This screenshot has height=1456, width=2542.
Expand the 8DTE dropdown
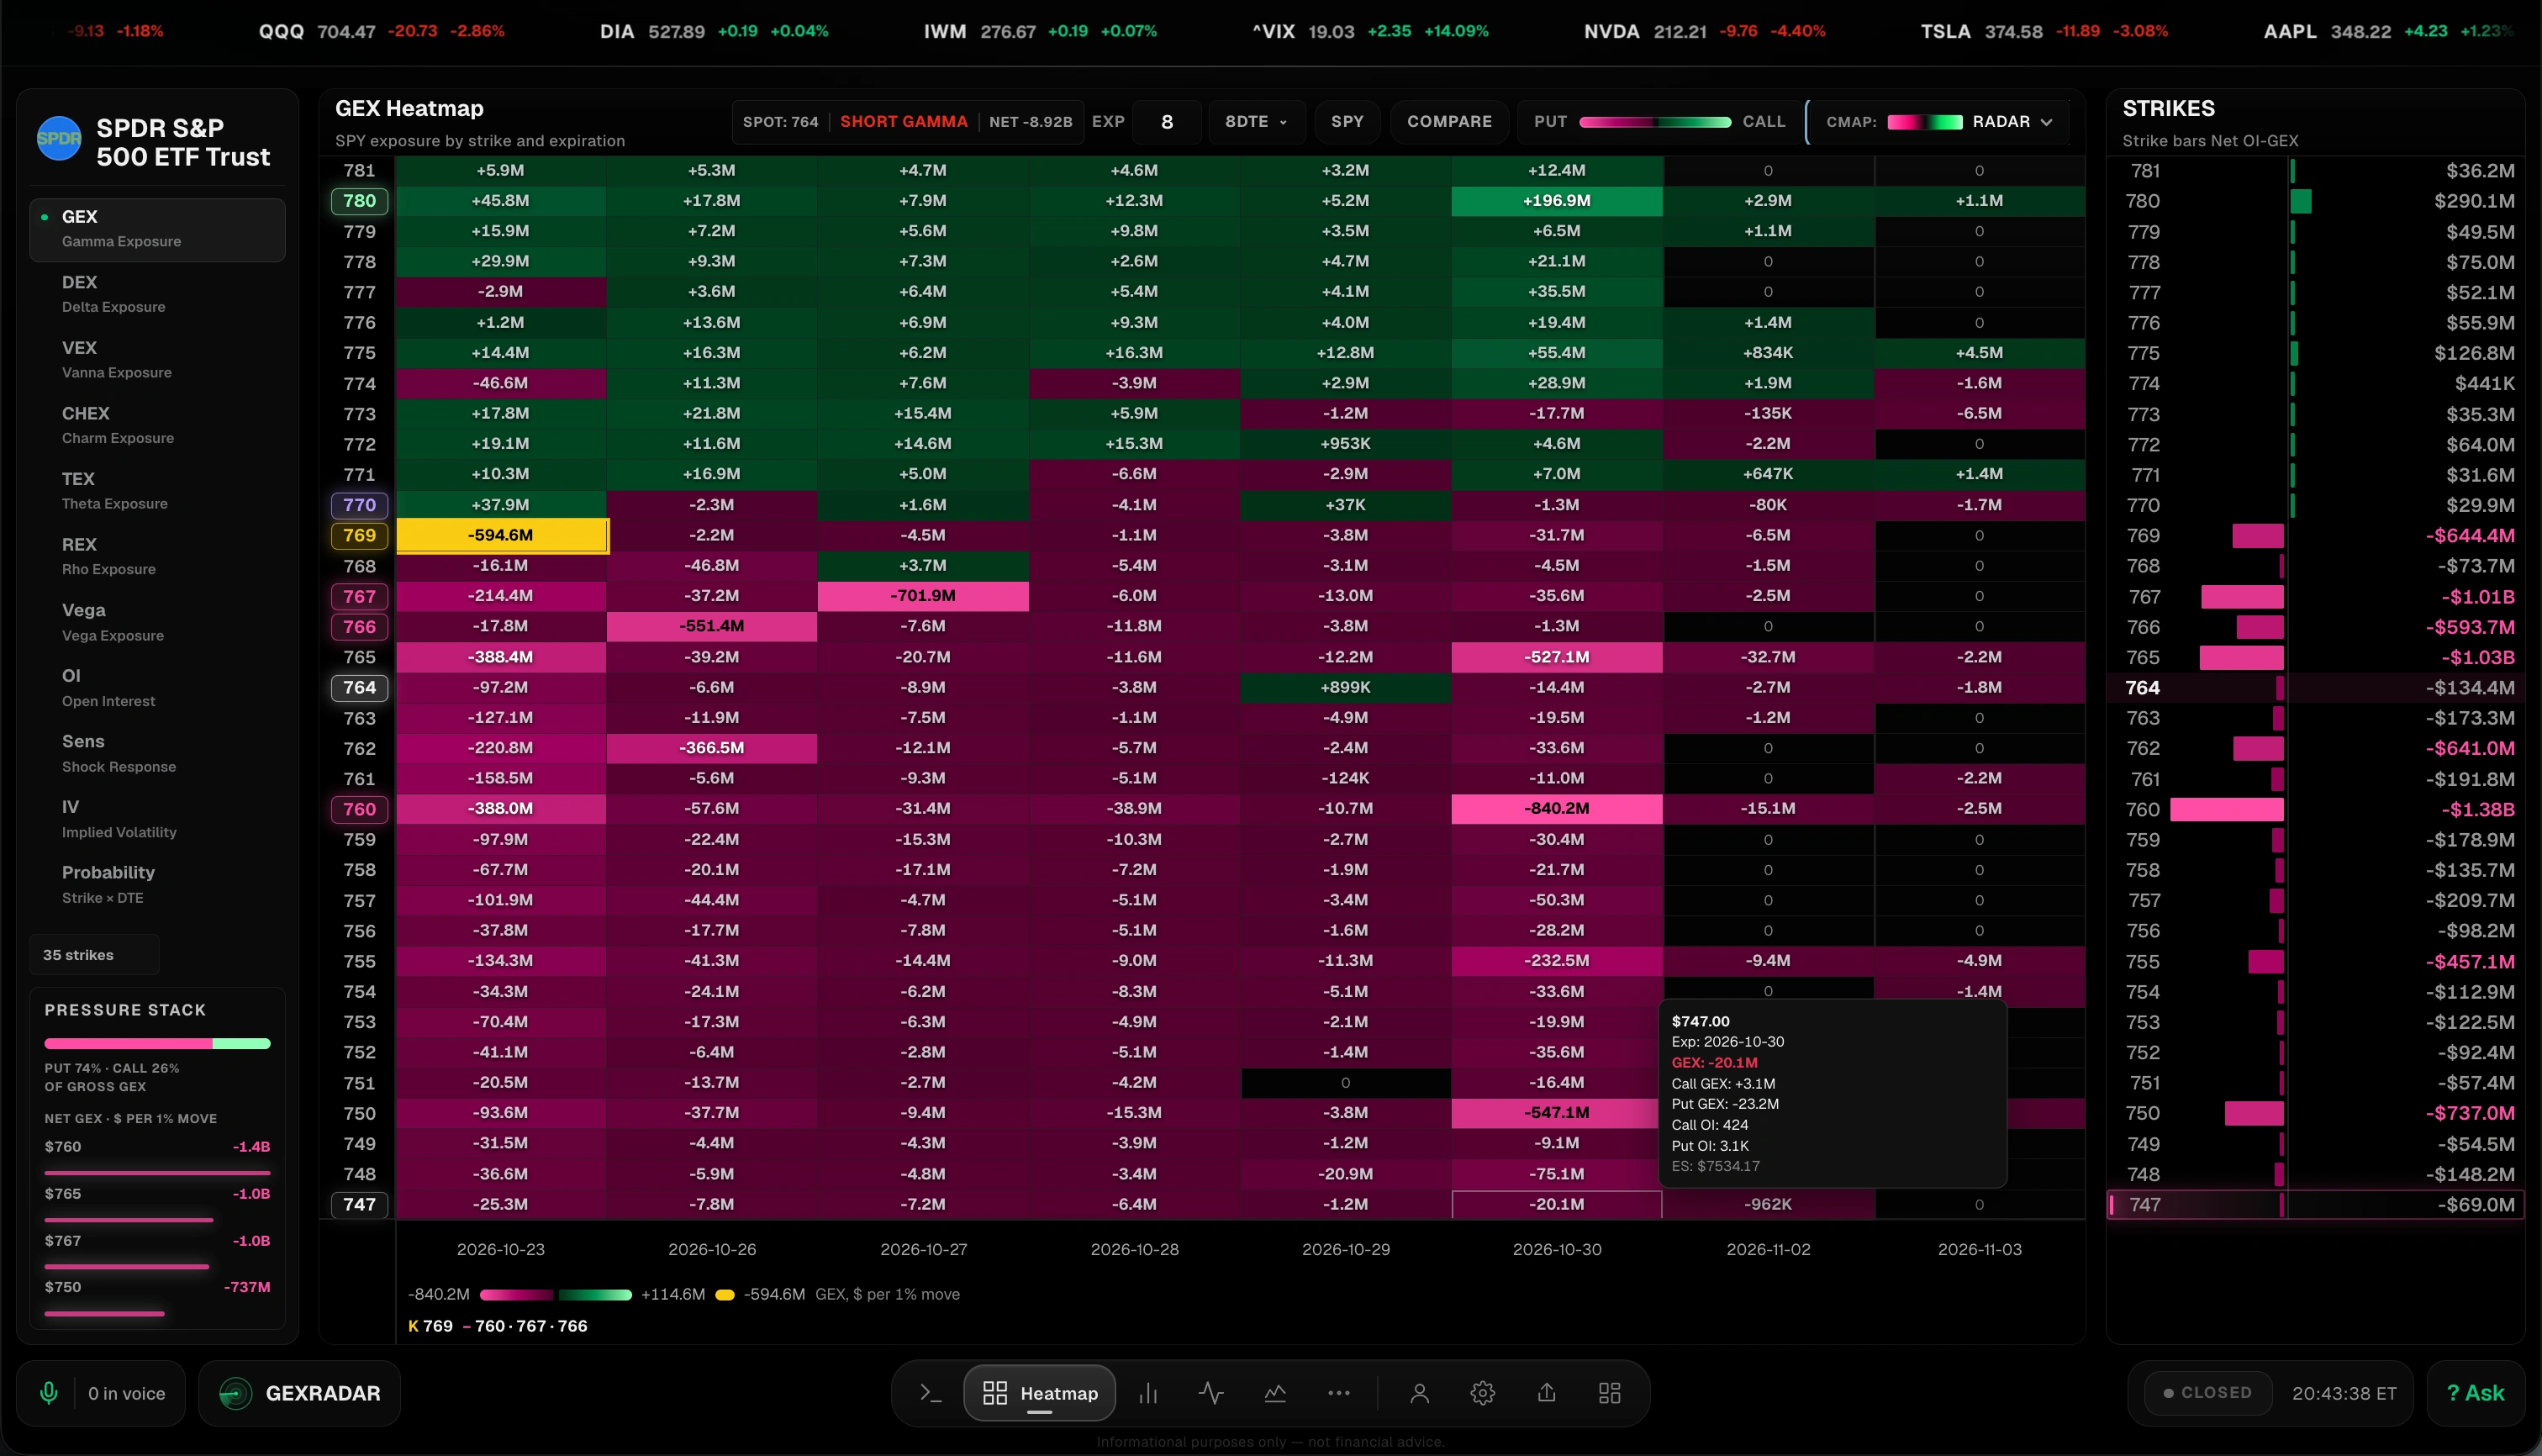click(1256, 122)
